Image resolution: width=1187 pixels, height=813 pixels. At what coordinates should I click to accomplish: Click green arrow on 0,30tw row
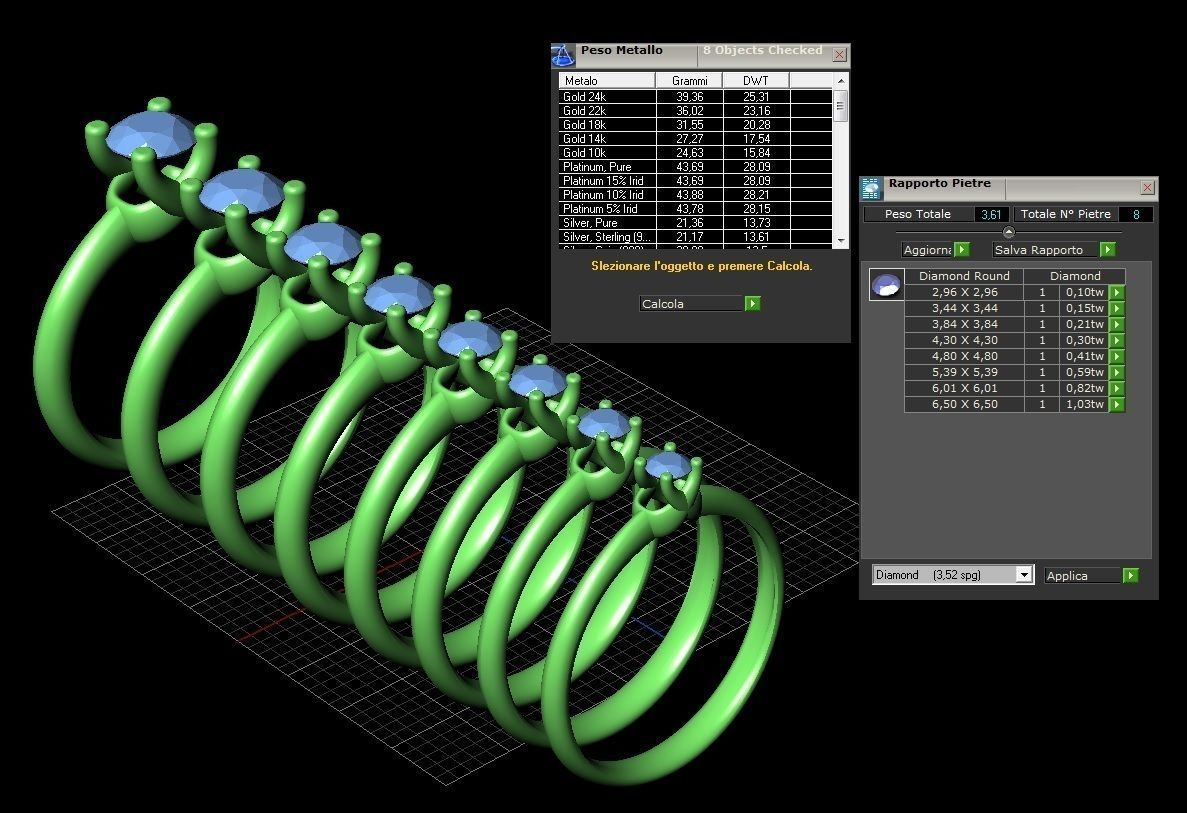tap(1117, 340)
